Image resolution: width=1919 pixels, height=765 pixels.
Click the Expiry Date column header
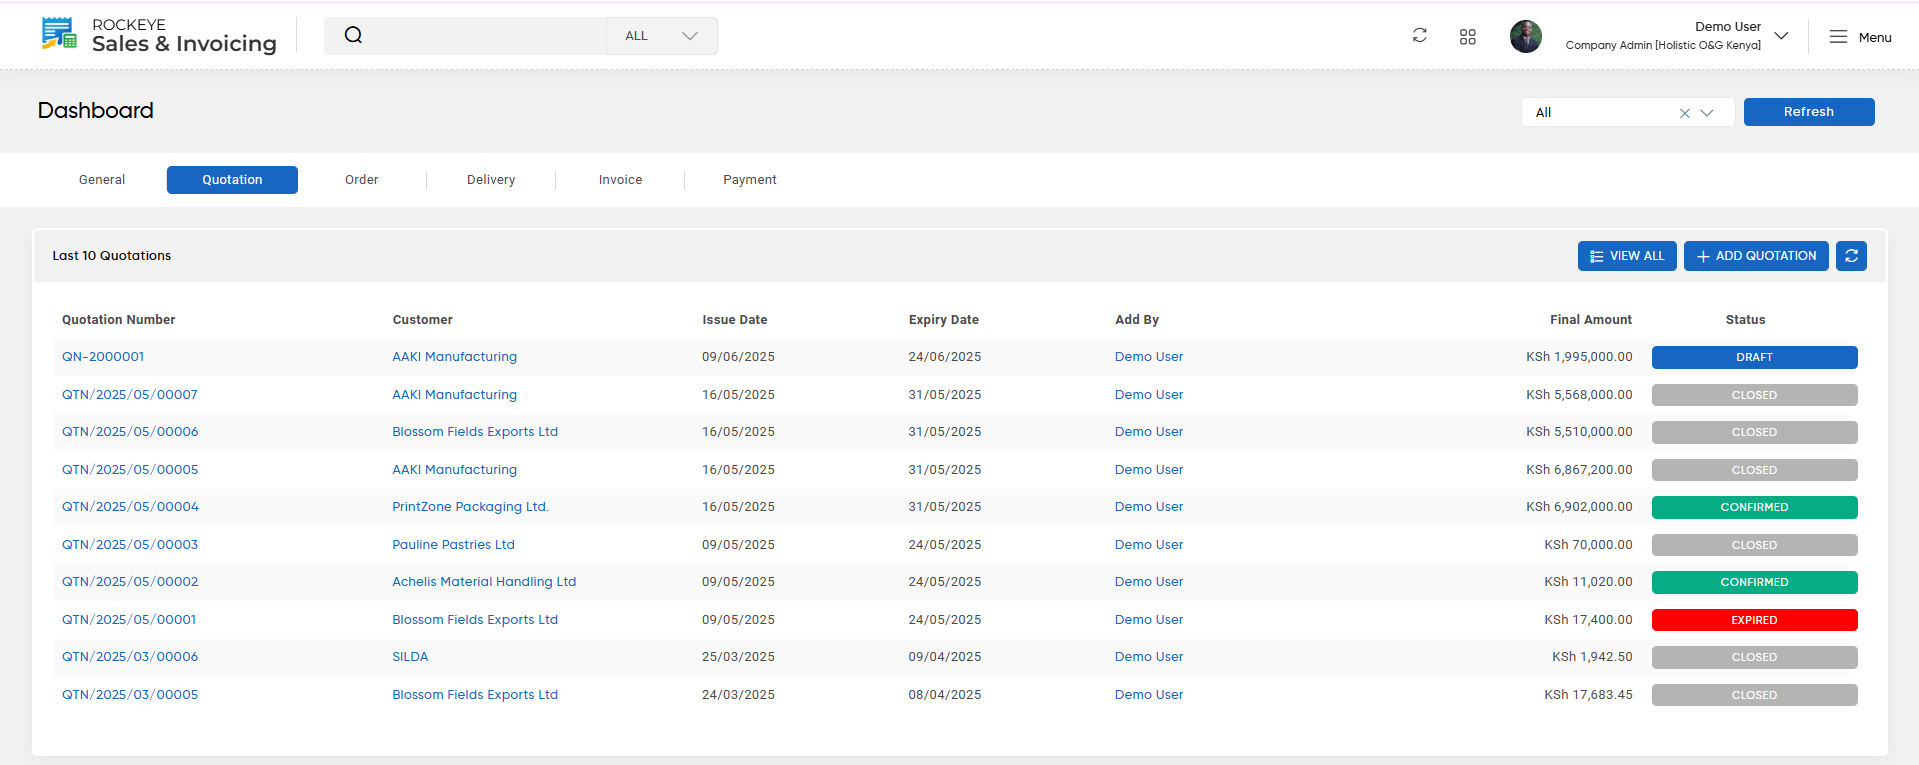coord(943,320)
